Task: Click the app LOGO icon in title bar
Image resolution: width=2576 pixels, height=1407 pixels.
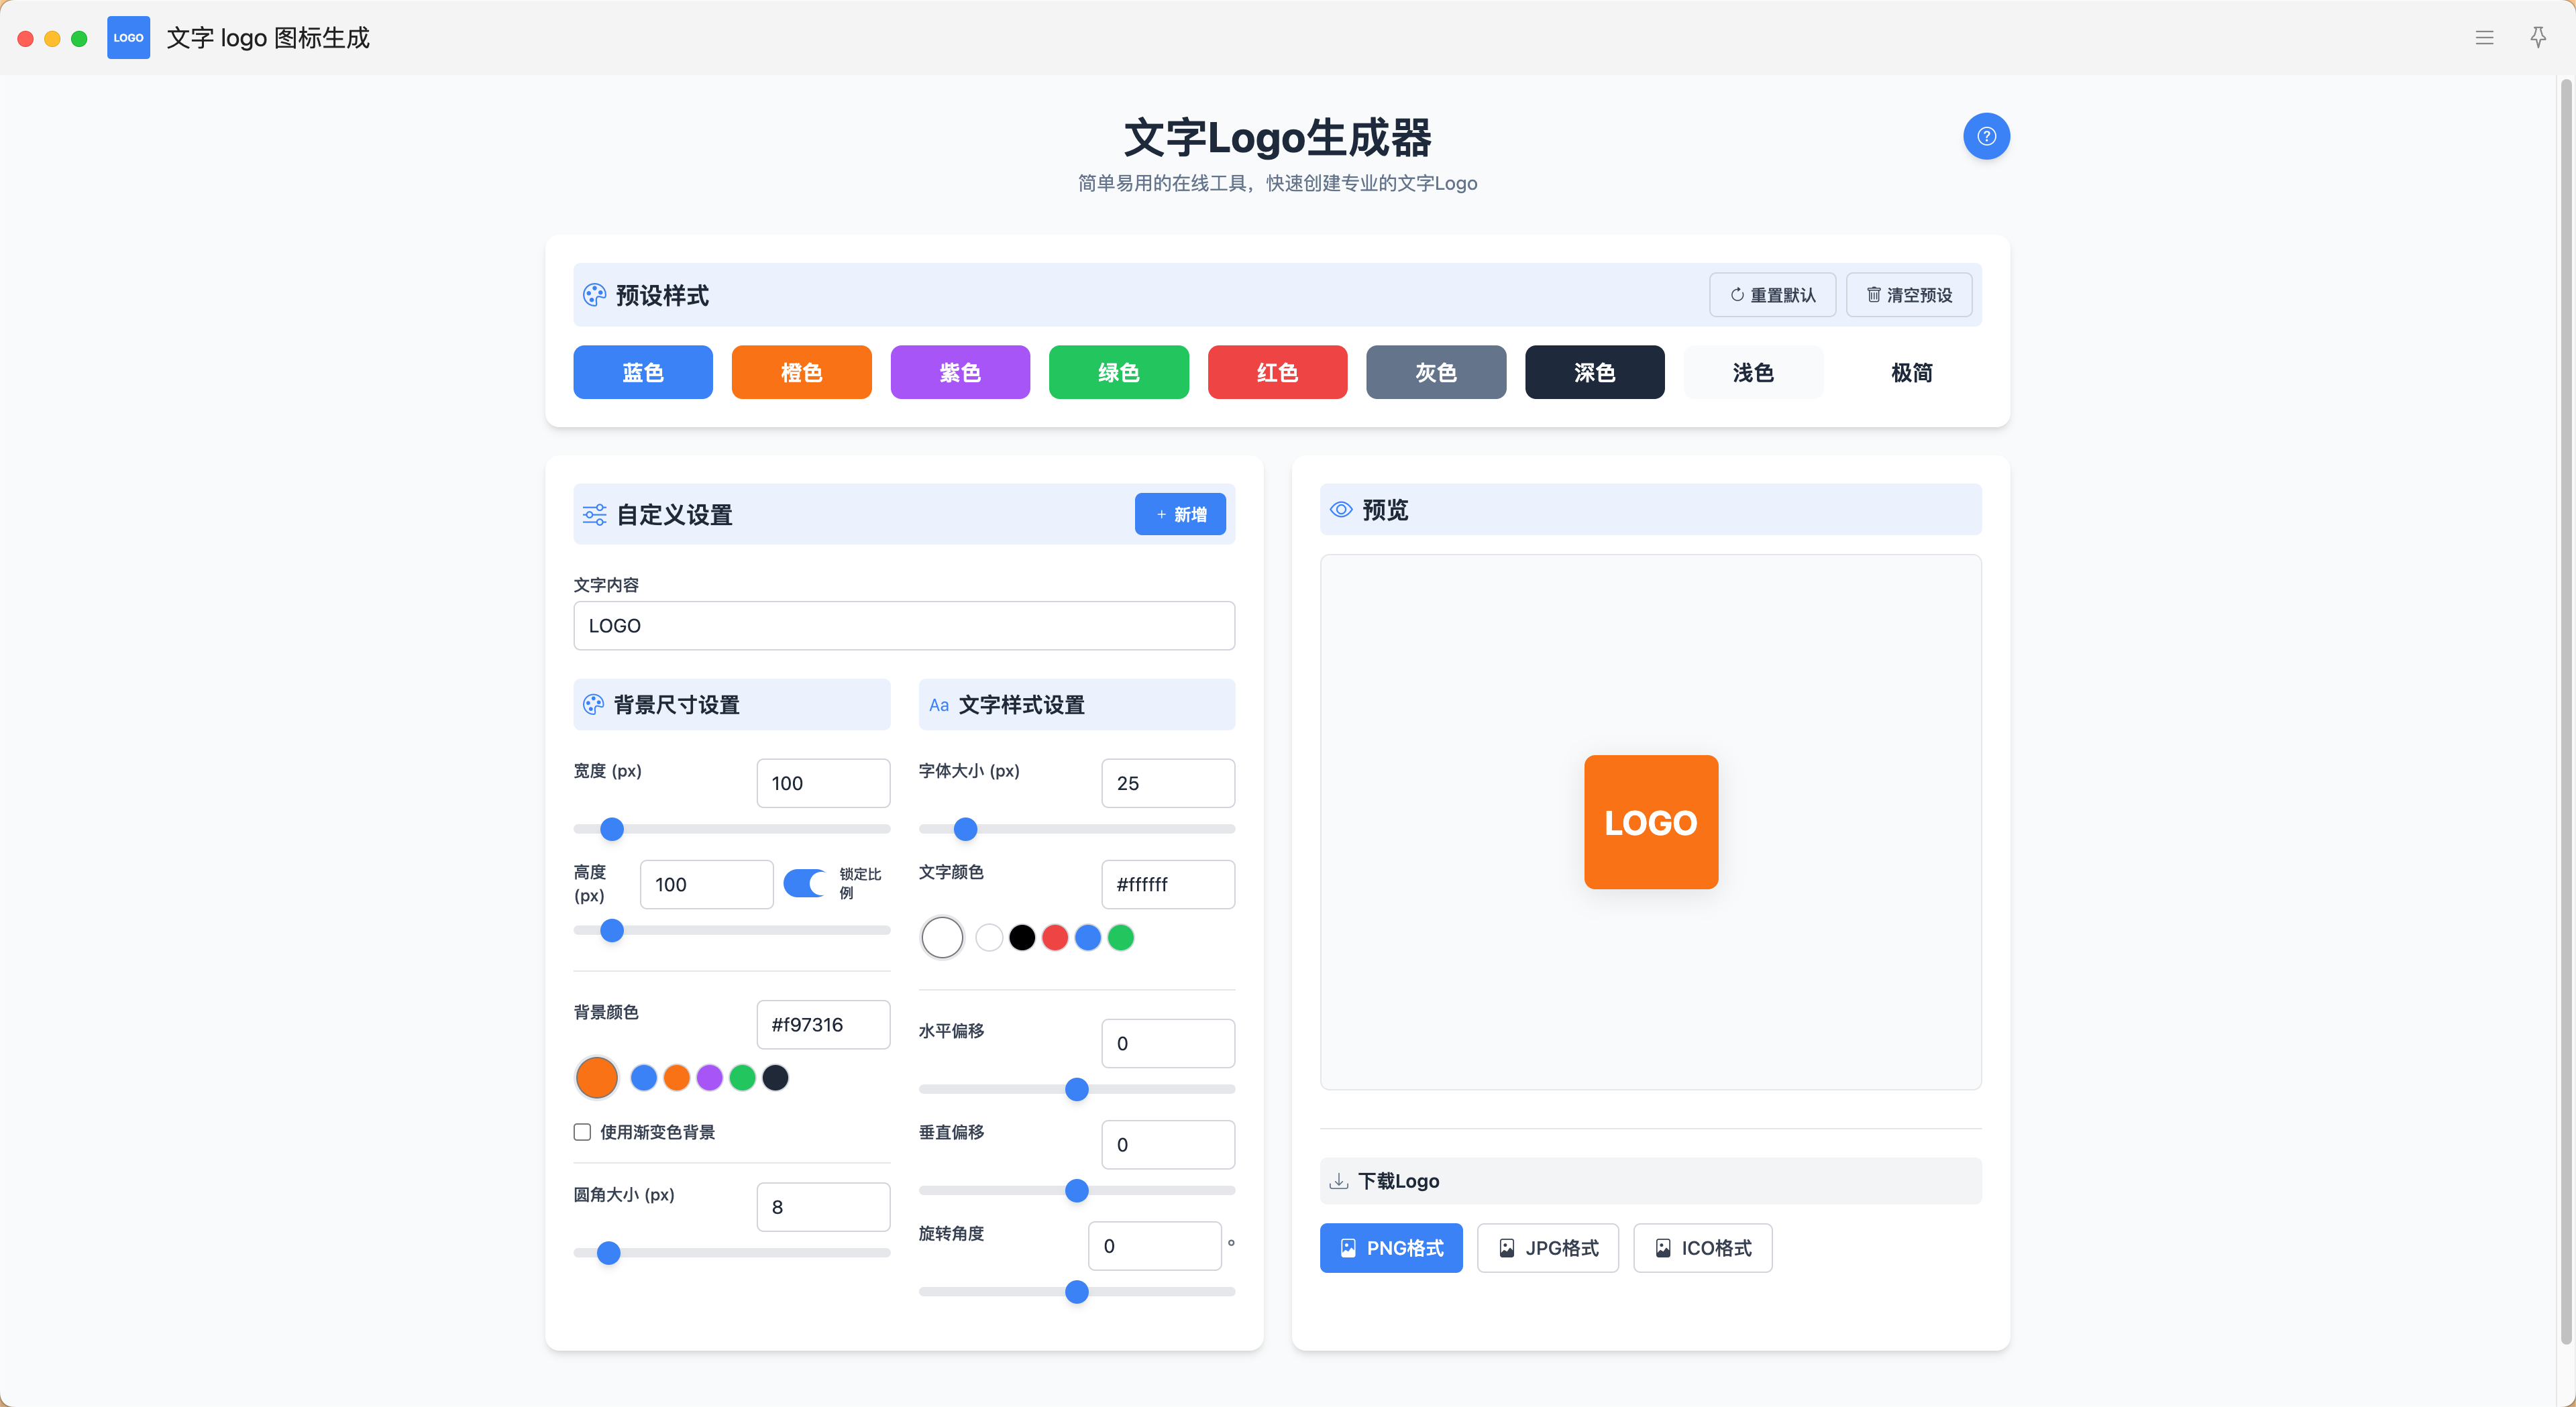Action: 128,38
